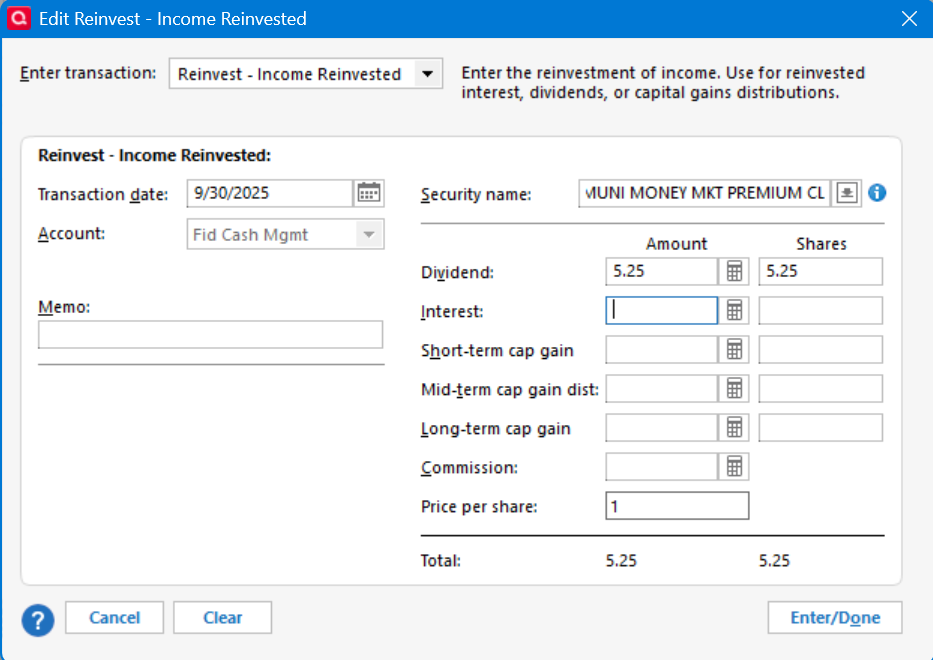Open calculator for Dividend amount
Image resolution: width=933 pixels, height=660 pixels.
pos(734,271)
